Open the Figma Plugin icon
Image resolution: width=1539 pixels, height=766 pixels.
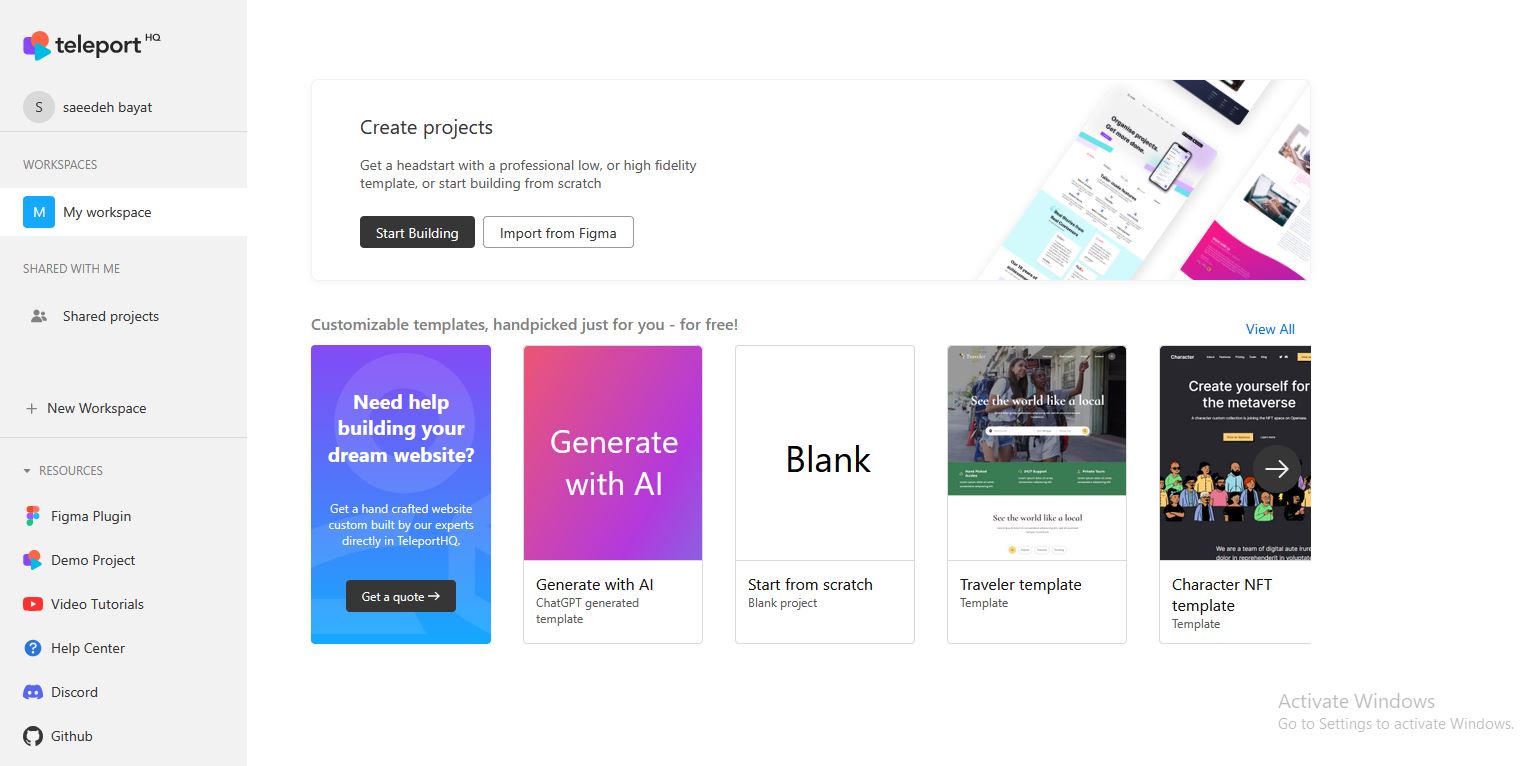(33, 516)
